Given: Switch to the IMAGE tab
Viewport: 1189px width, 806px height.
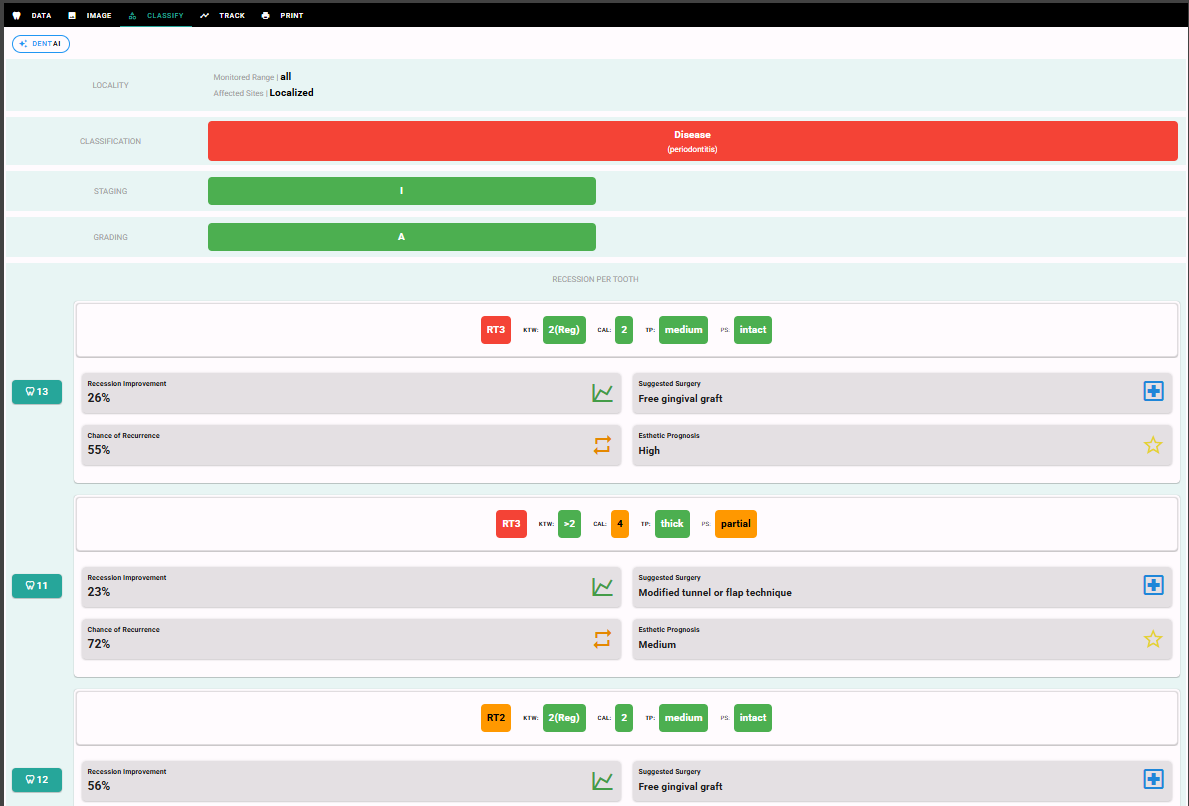Looking at the screenshot, I should pyautogui.click(x=90, y=15).
